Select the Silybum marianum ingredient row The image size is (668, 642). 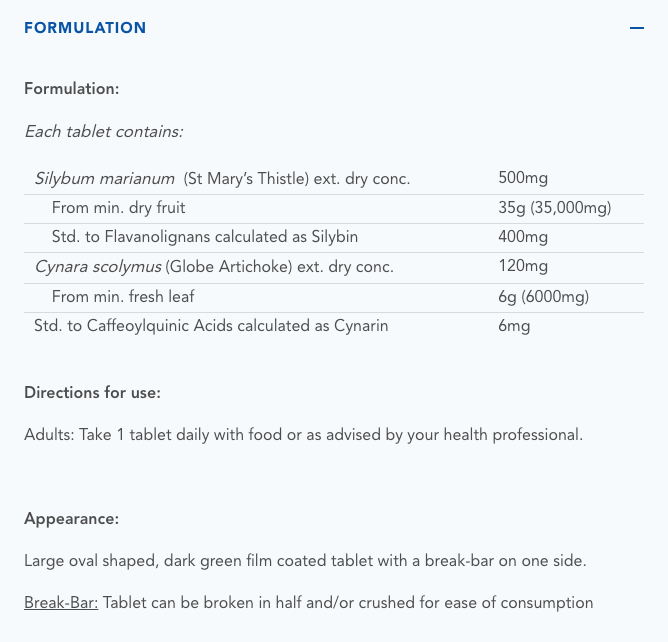pos(222,179)
